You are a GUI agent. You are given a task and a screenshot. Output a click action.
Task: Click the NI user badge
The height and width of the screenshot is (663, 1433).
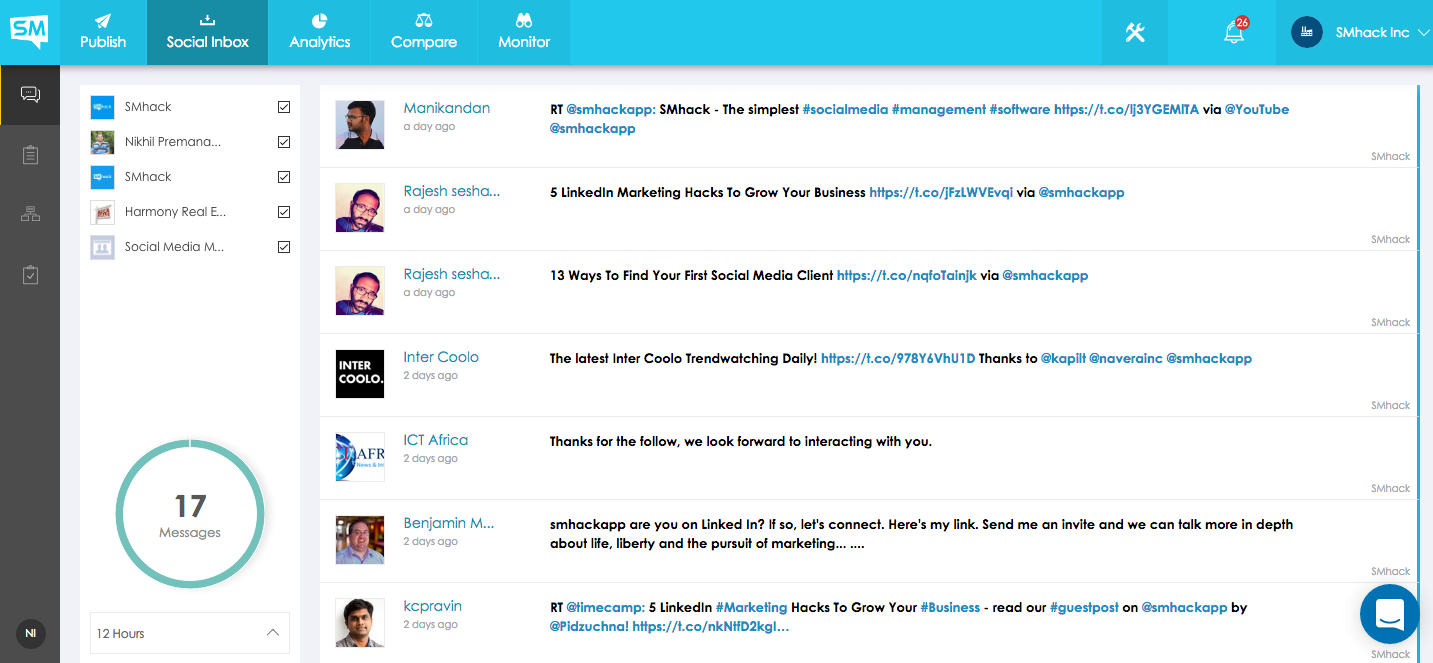[31, 634]
